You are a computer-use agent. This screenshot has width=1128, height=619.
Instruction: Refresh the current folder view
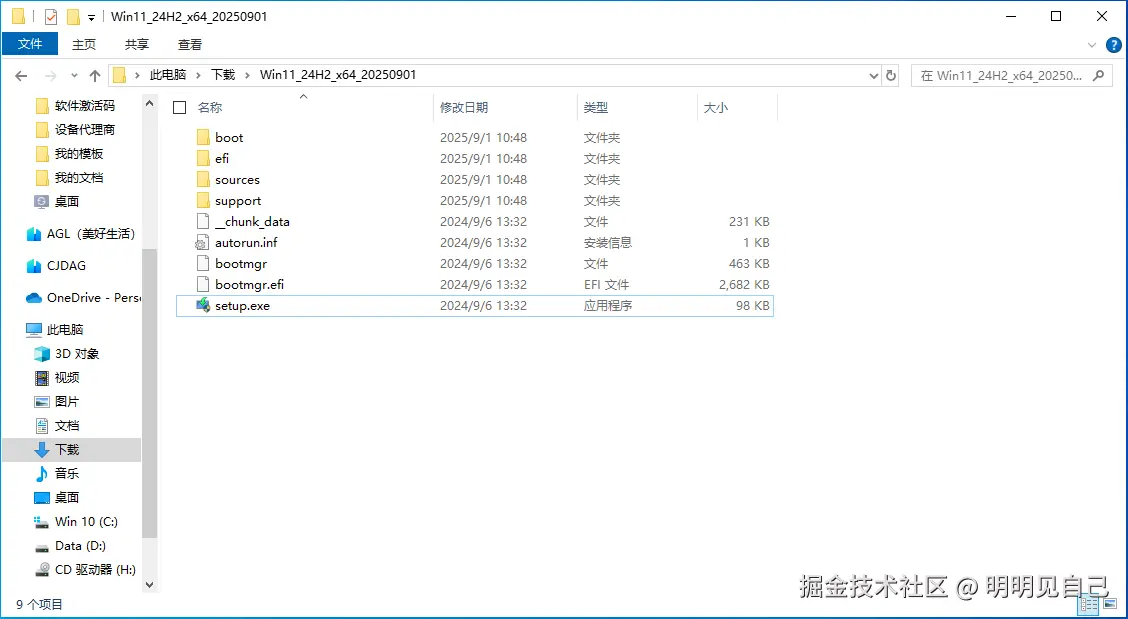tap(891, 75)
